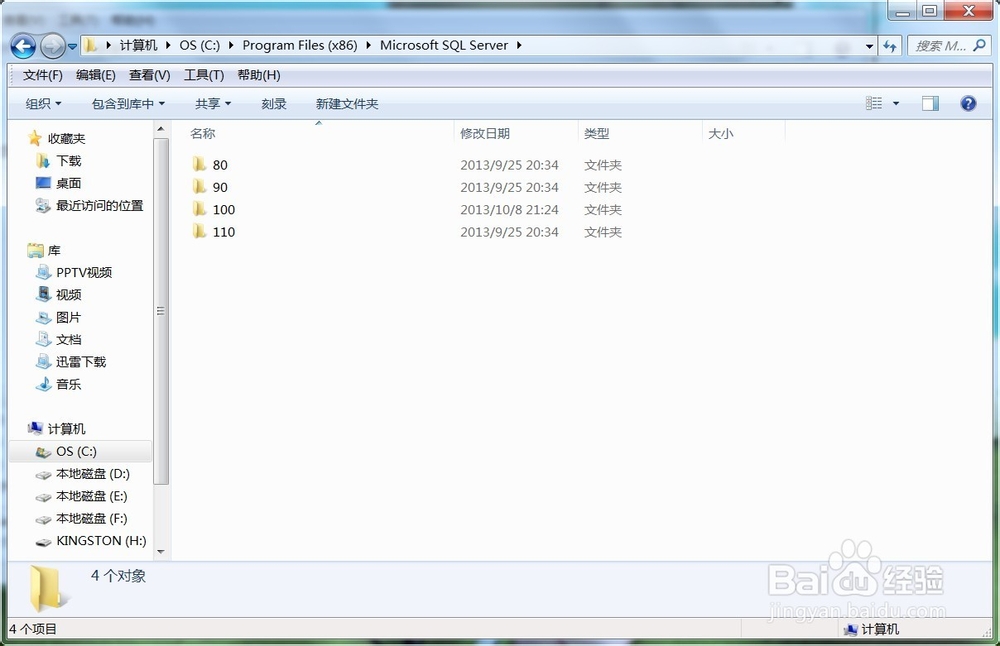
Task: Open the 文件(F) menu
Action: [43, 75]
